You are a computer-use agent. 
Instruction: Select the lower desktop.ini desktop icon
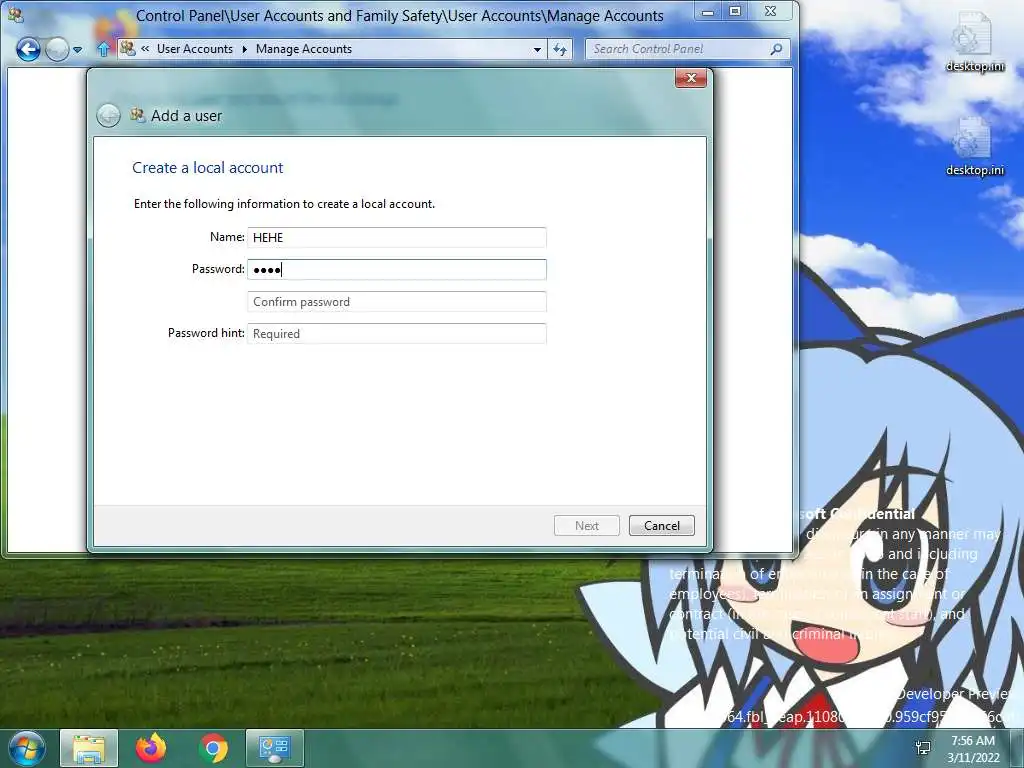974,147
